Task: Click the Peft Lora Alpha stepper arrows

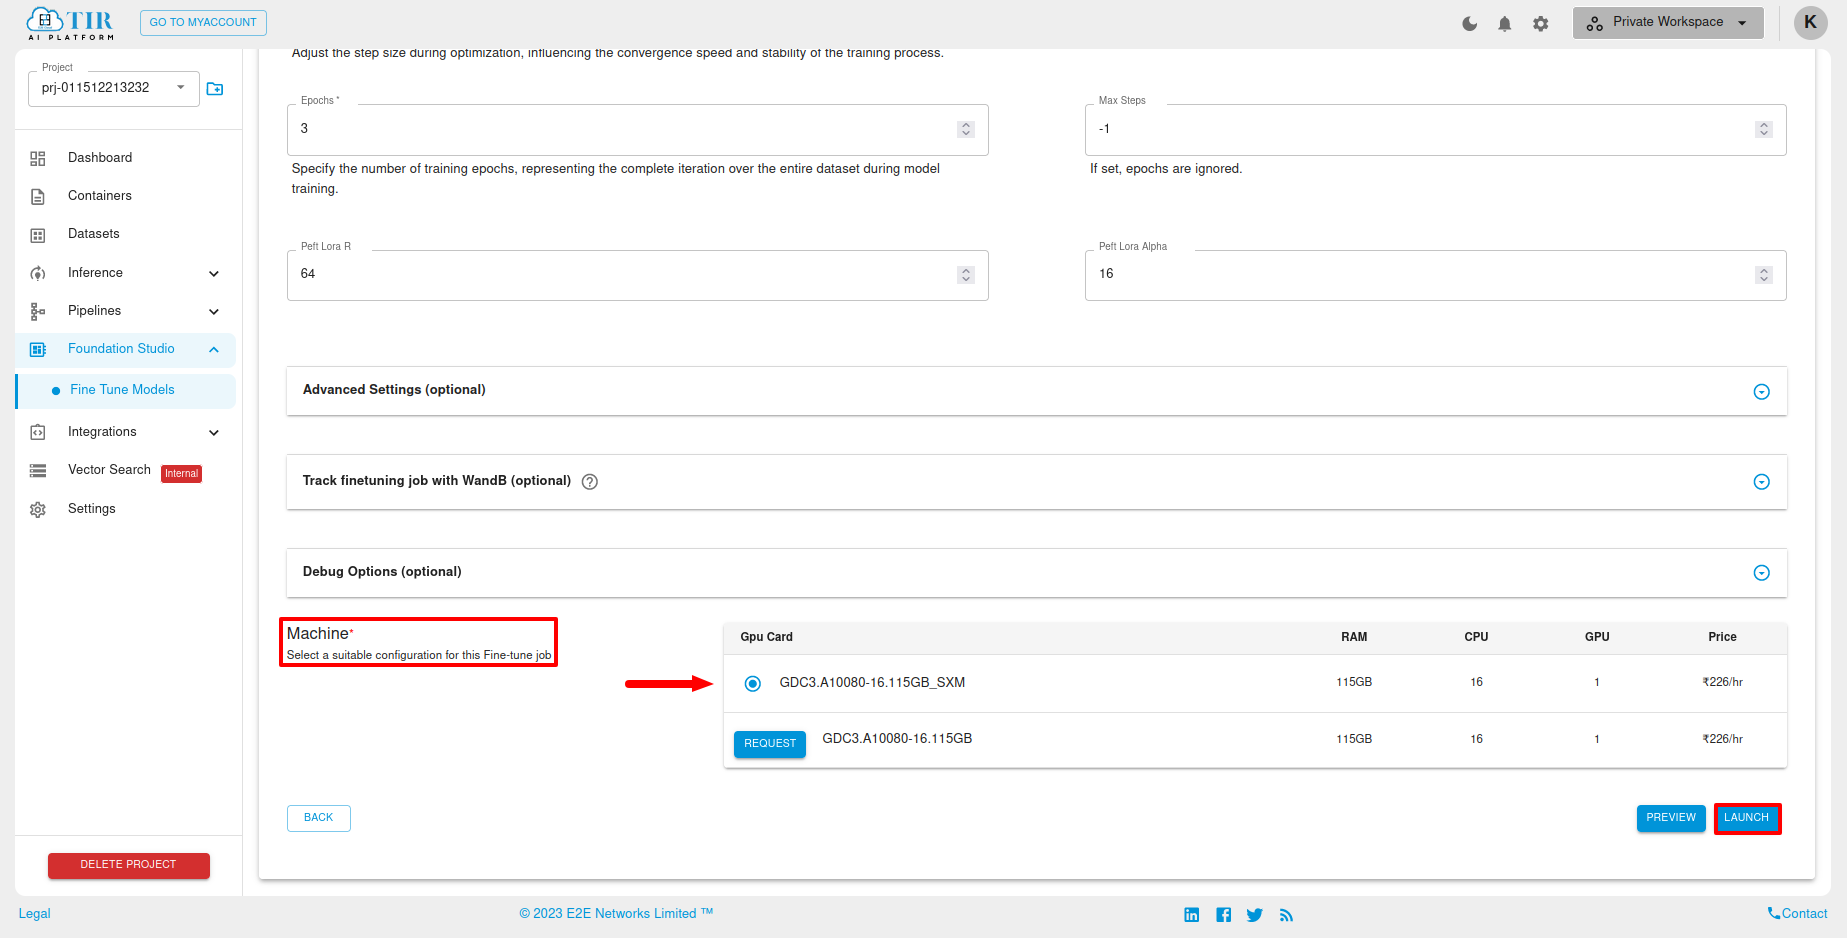Action: point(1764,275)
